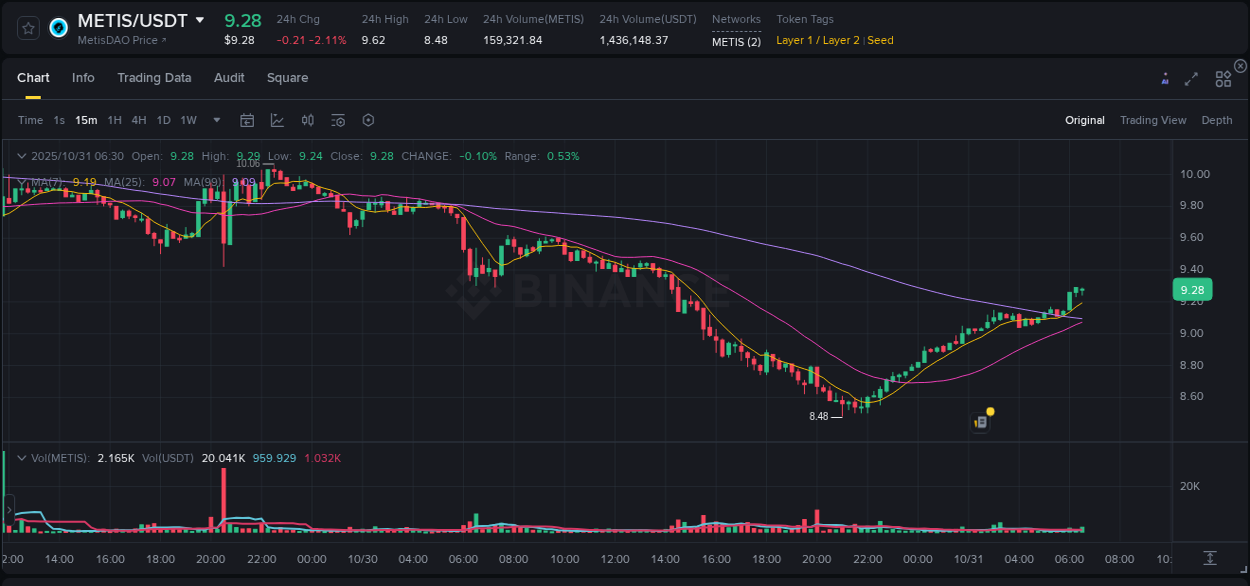Viewport: 1250px width, 586px height.
Task: Open the calendar date-range picker icon
Action: pos(247,120)
